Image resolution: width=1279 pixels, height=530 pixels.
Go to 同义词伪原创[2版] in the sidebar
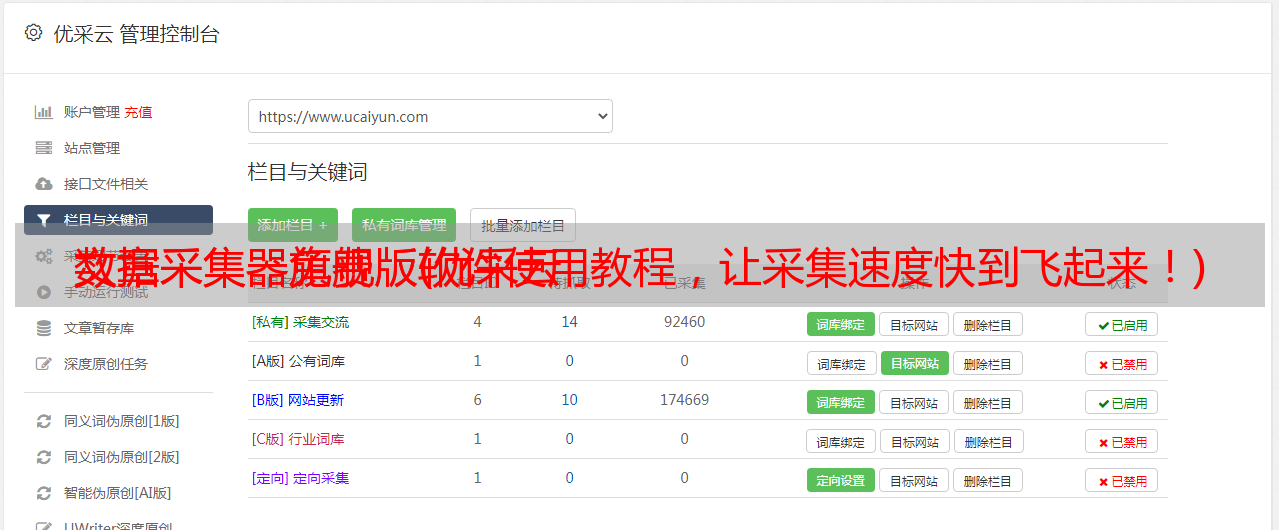tap(121, 457)
